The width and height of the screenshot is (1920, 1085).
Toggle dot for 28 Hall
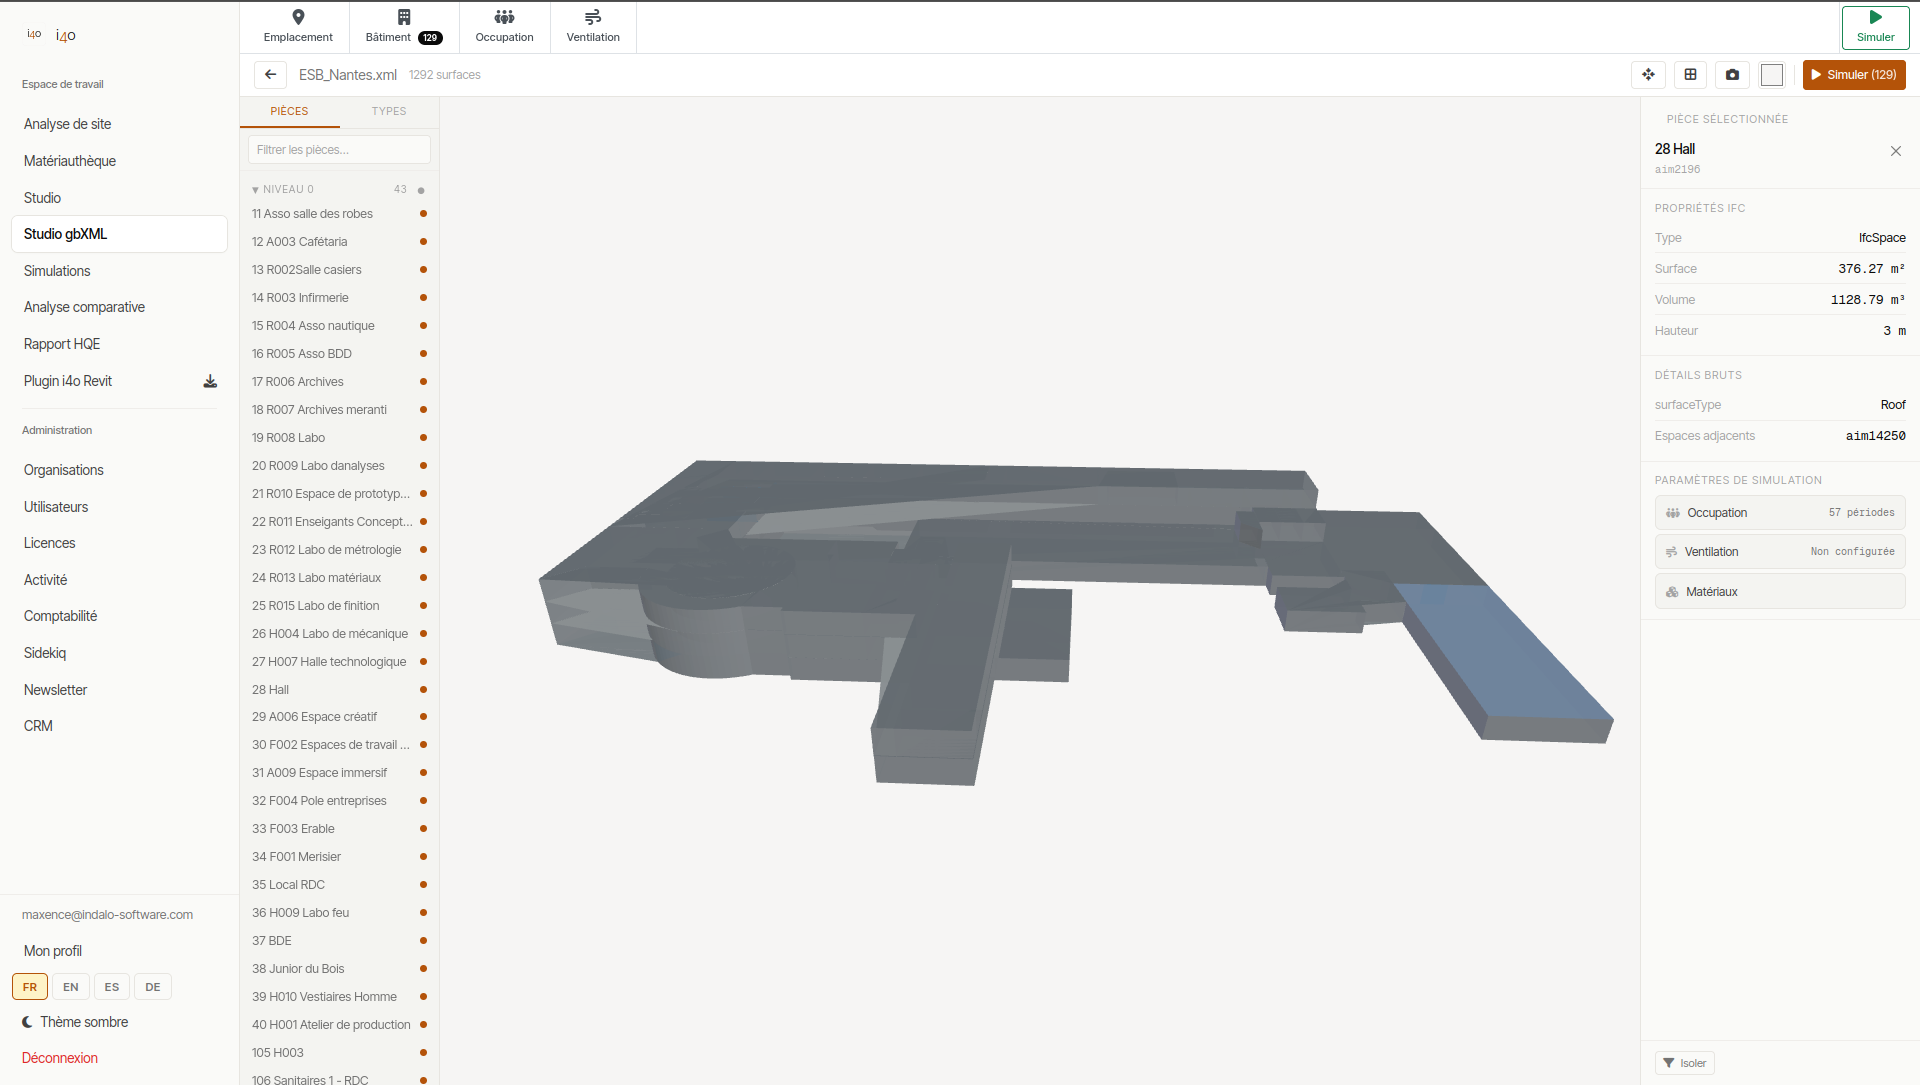tap(423, 690)
